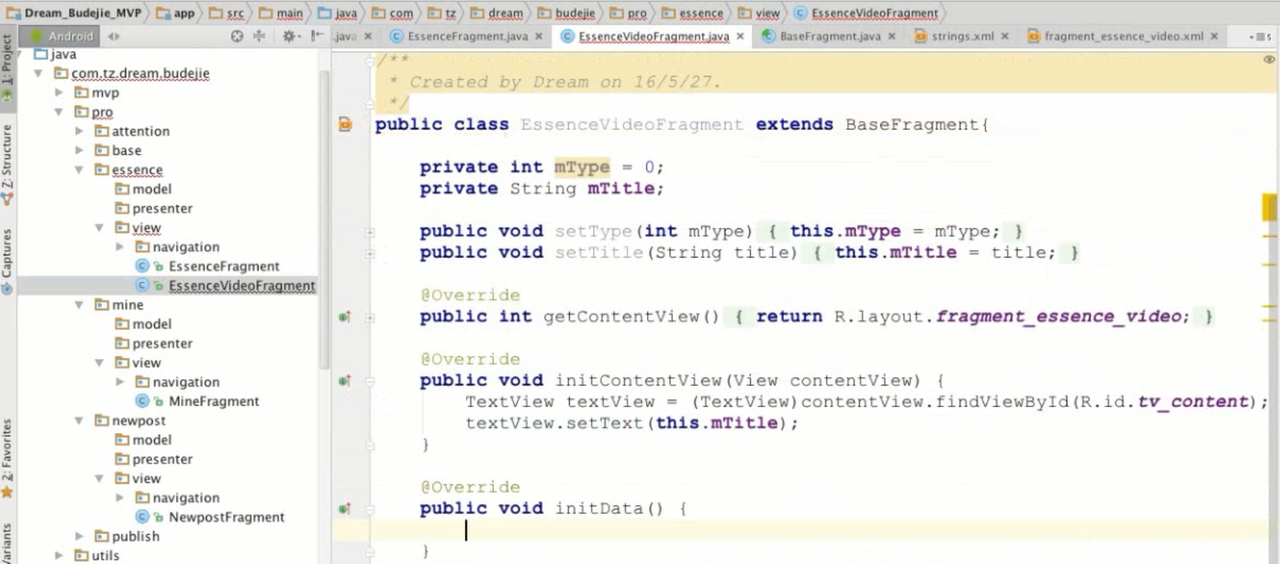Expand the publish package arrow
This screenshot has width=1280, height=564.
click(80, 536)
